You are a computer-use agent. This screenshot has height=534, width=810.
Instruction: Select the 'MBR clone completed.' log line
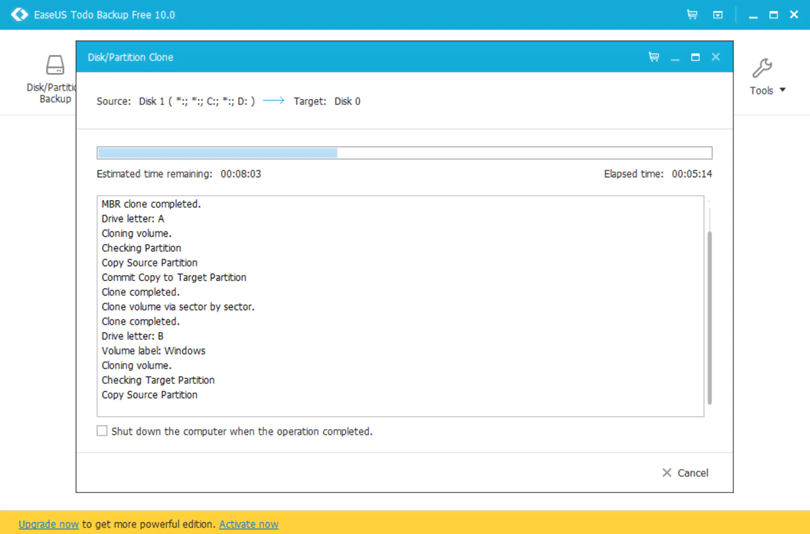[x=151, y=204]
